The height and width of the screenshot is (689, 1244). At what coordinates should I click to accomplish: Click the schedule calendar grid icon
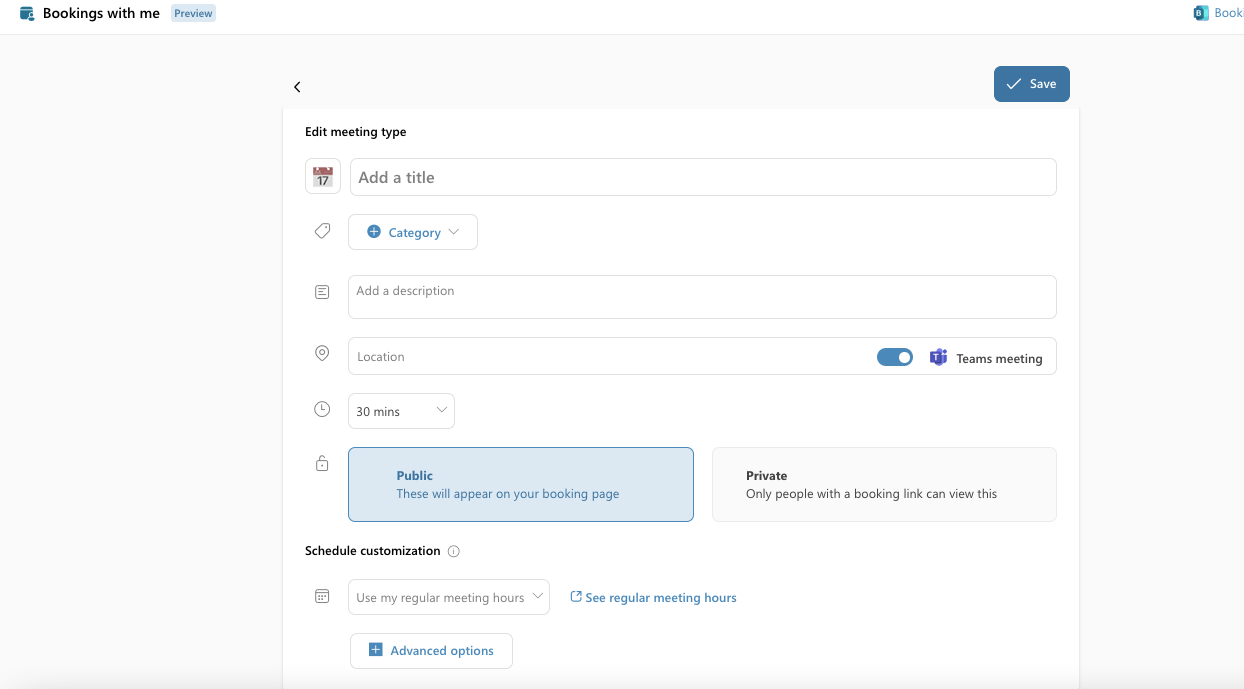point(322,596)
